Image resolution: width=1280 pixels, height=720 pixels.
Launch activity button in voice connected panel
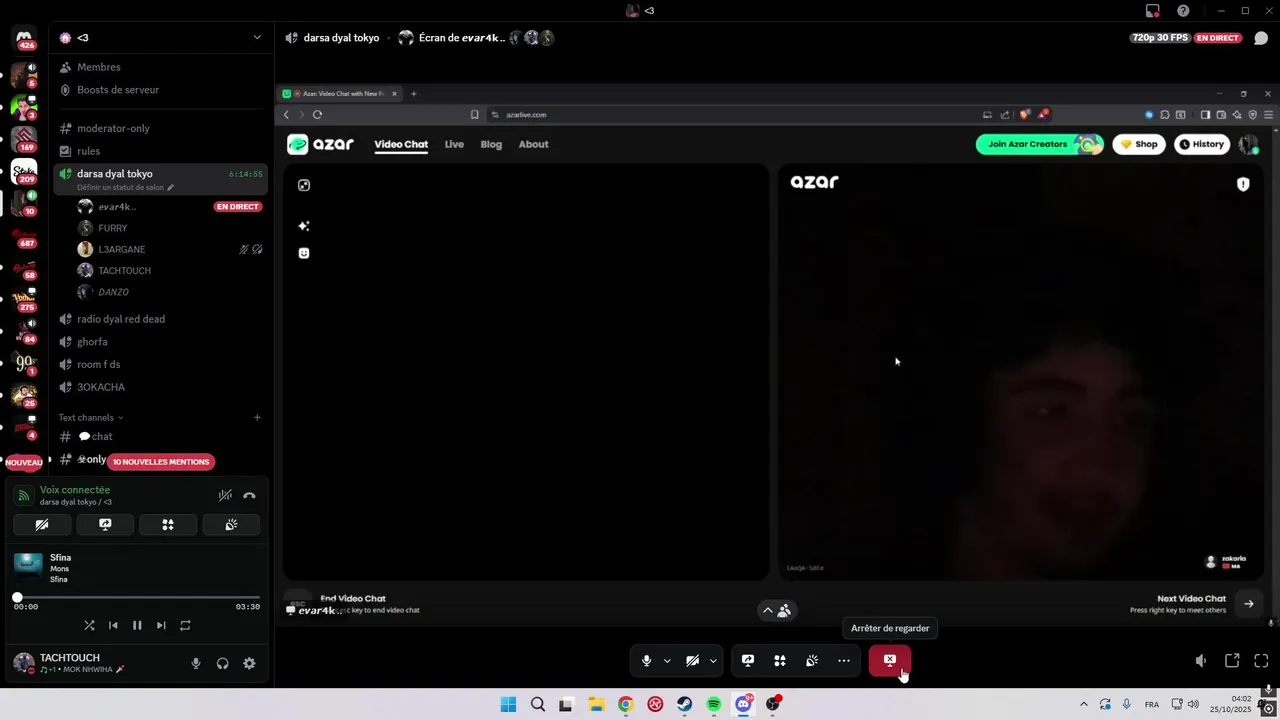coord(168,524)
